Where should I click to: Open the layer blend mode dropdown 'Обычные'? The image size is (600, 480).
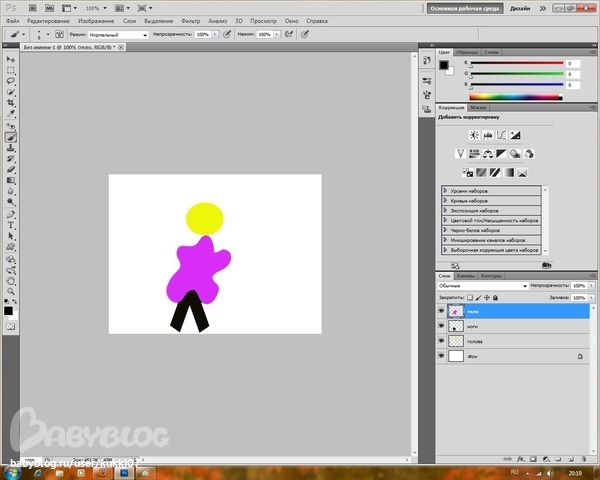pos(481,286)
